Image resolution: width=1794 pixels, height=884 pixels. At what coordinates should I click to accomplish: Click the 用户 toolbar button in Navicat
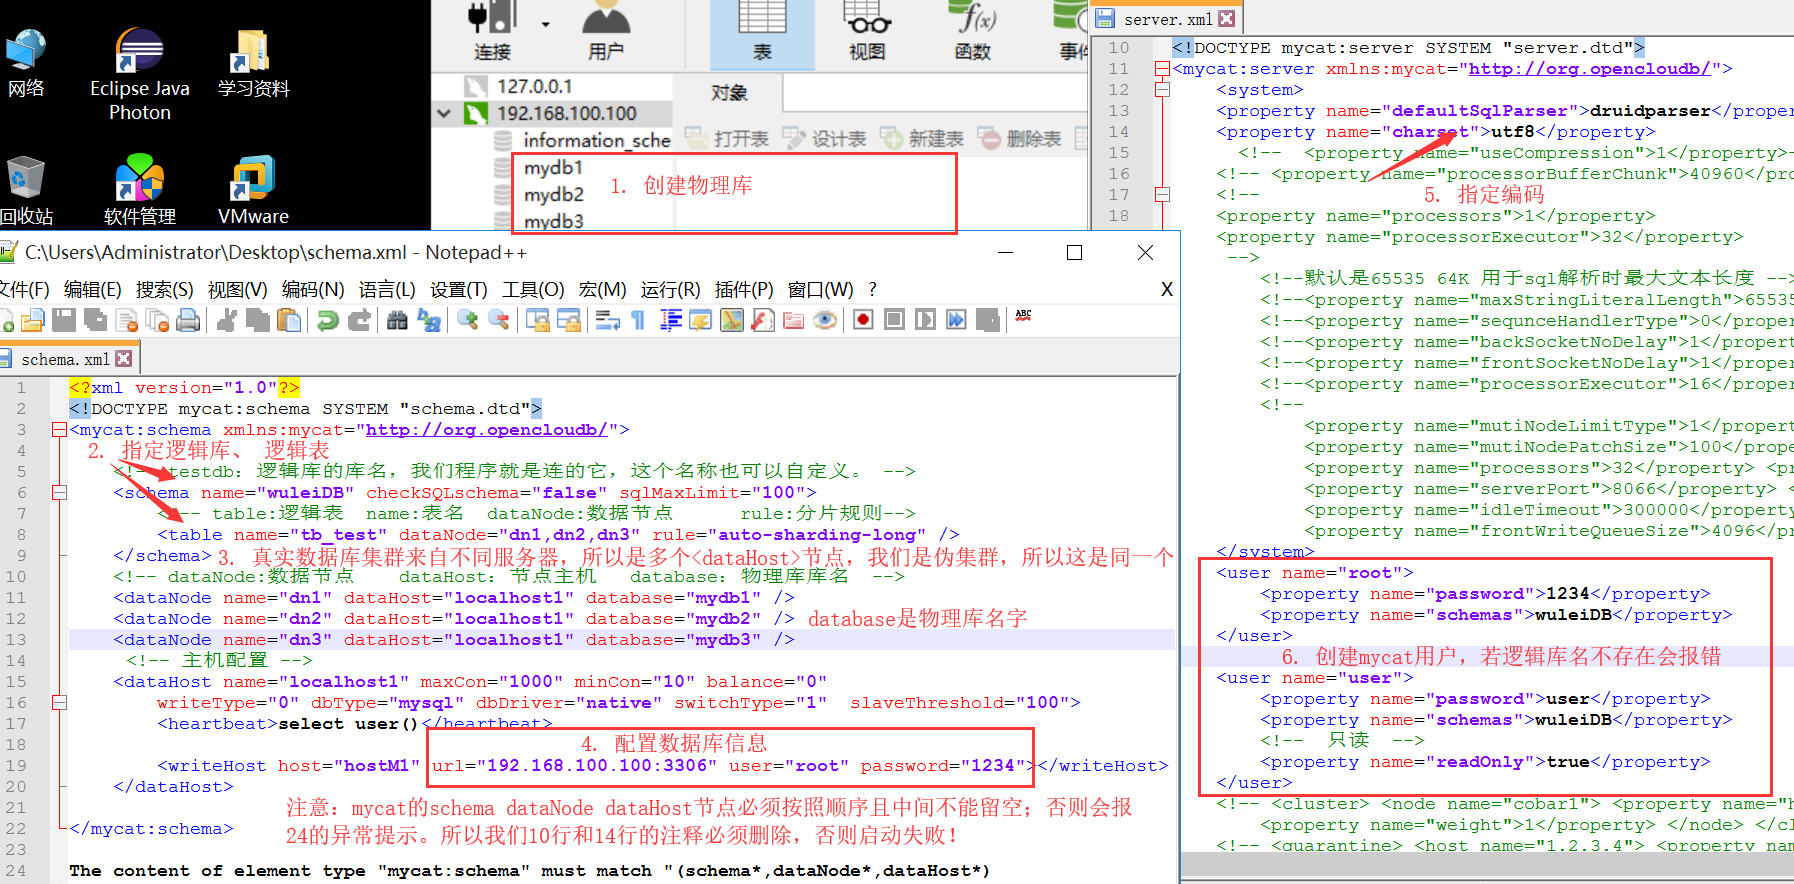click(606, 32)
